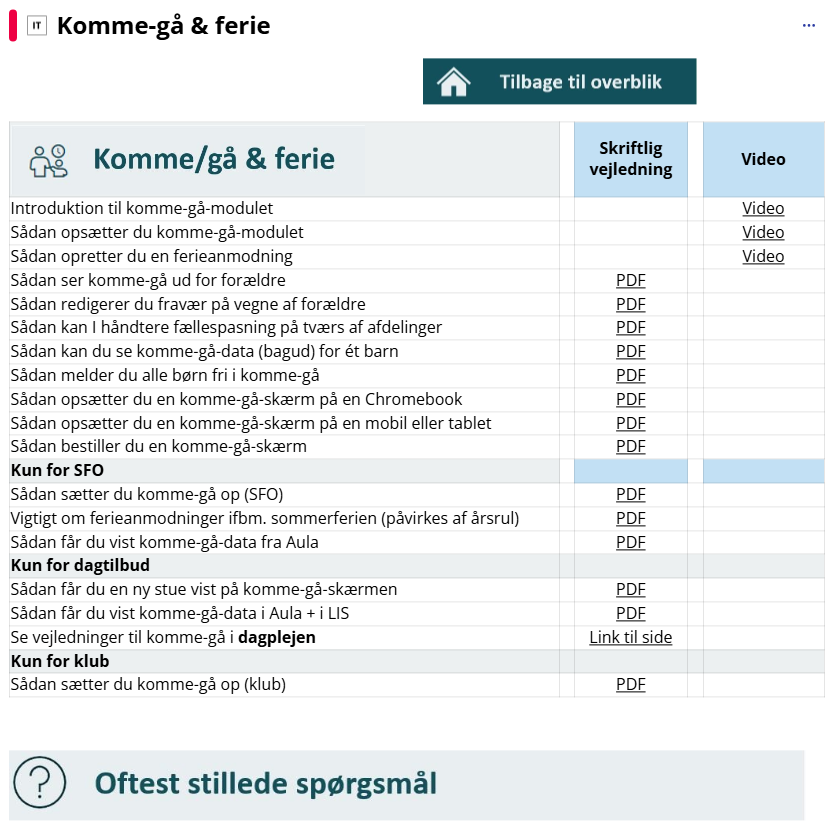Open PDF for håndtere fællespasning på tværs af afdelinger
This screenshot has height=832, width=831.
tap(630, 327)
